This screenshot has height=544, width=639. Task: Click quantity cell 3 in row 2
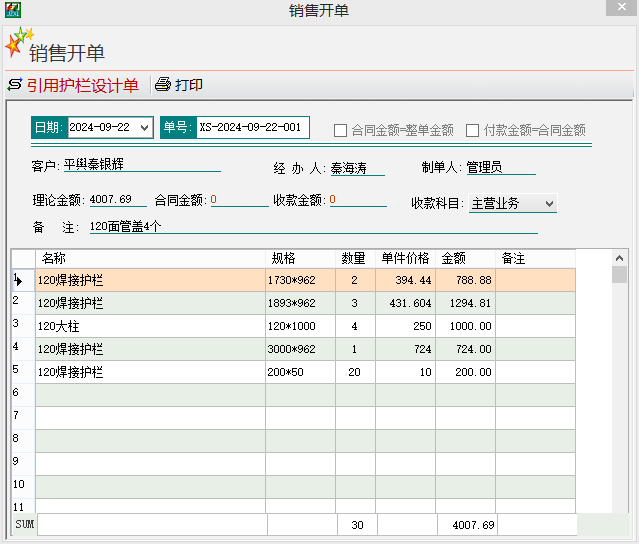pyautogui.click(x=355, y=303)
